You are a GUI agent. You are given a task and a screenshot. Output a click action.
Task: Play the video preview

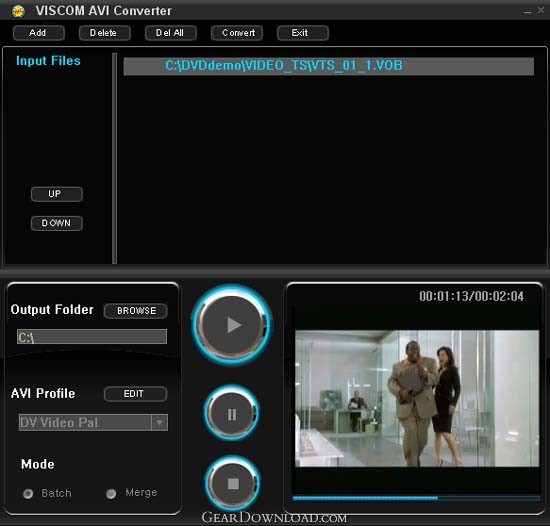point(232,325)
